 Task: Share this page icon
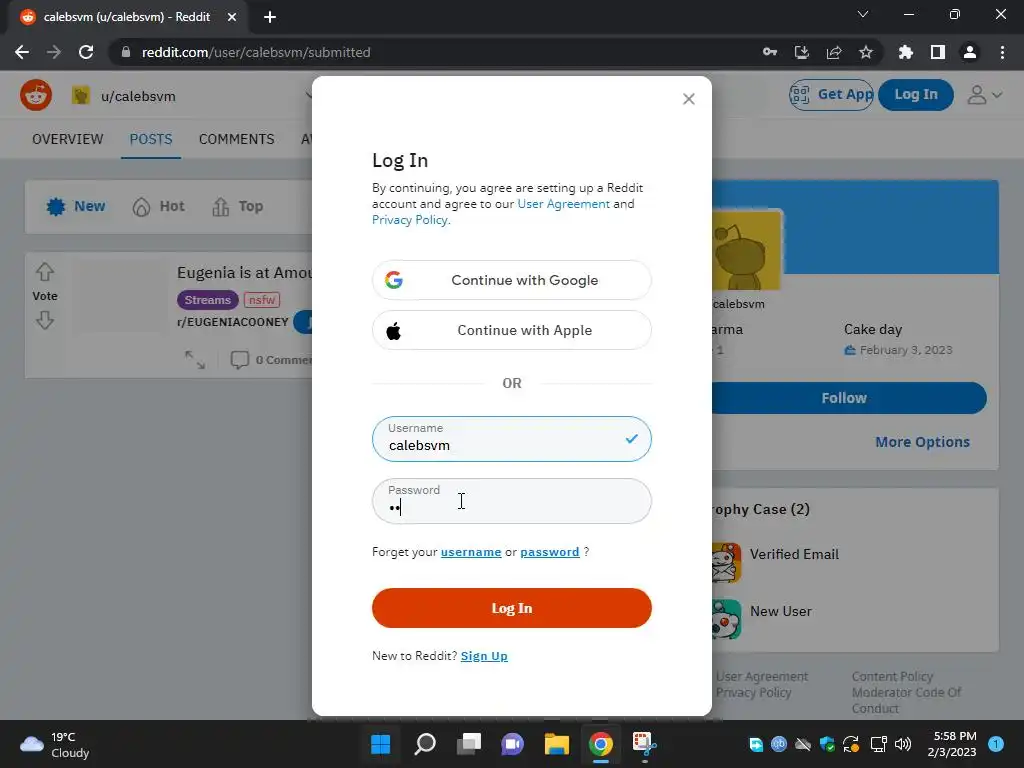pos(834,52)
